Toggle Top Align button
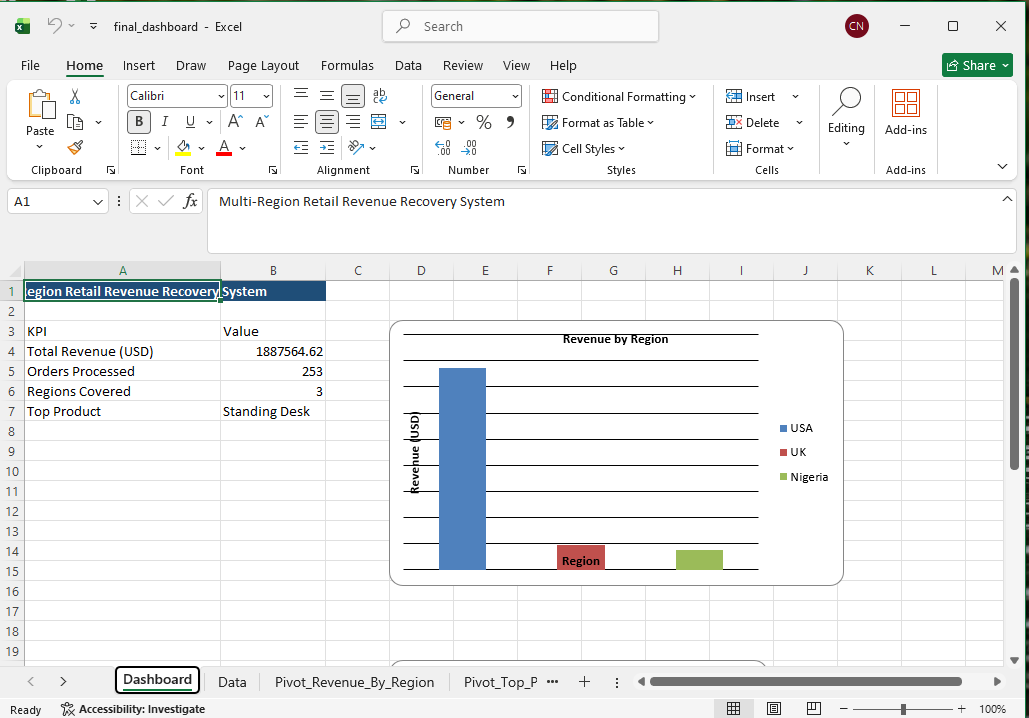 tap(301, 96)
